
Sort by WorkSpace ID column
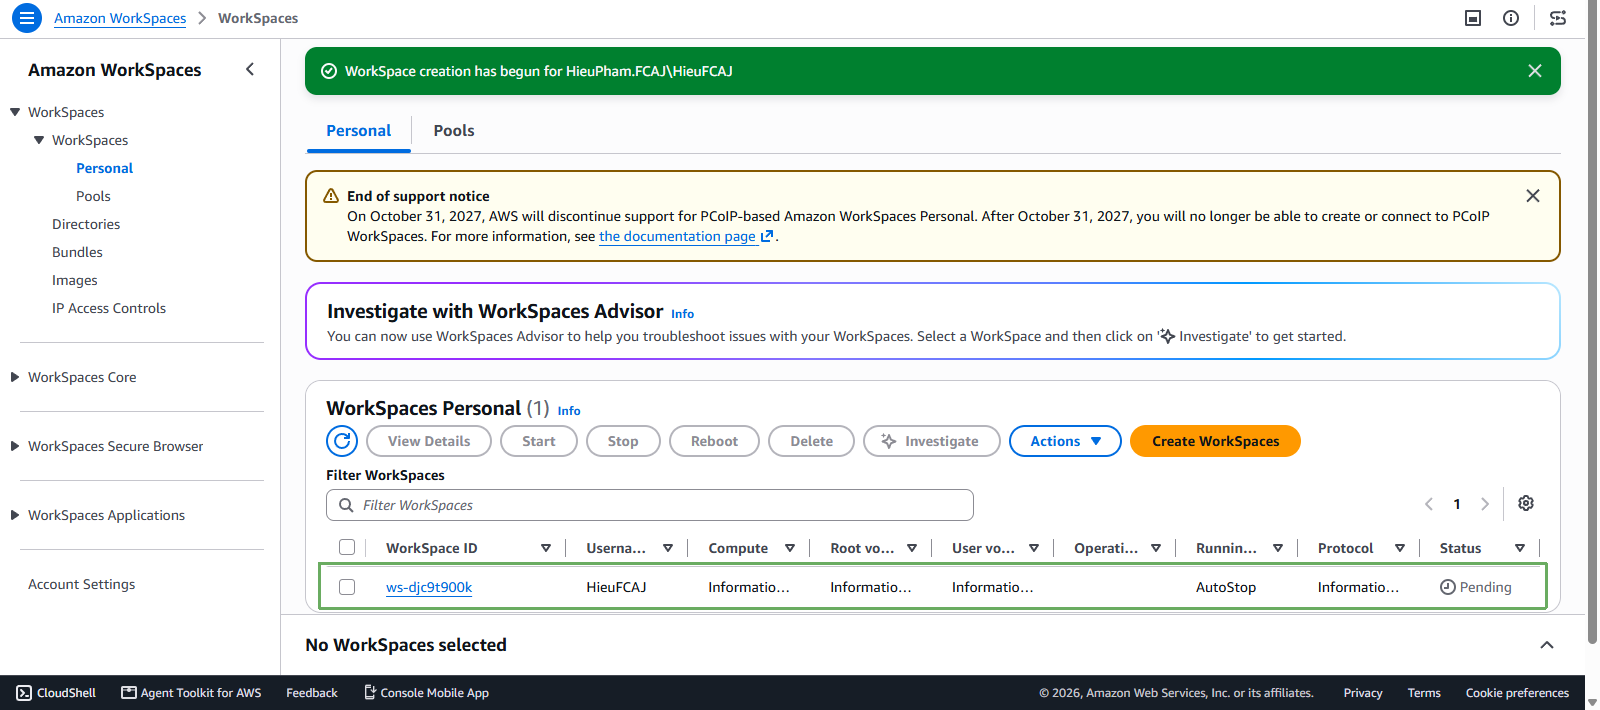(546, 548)
